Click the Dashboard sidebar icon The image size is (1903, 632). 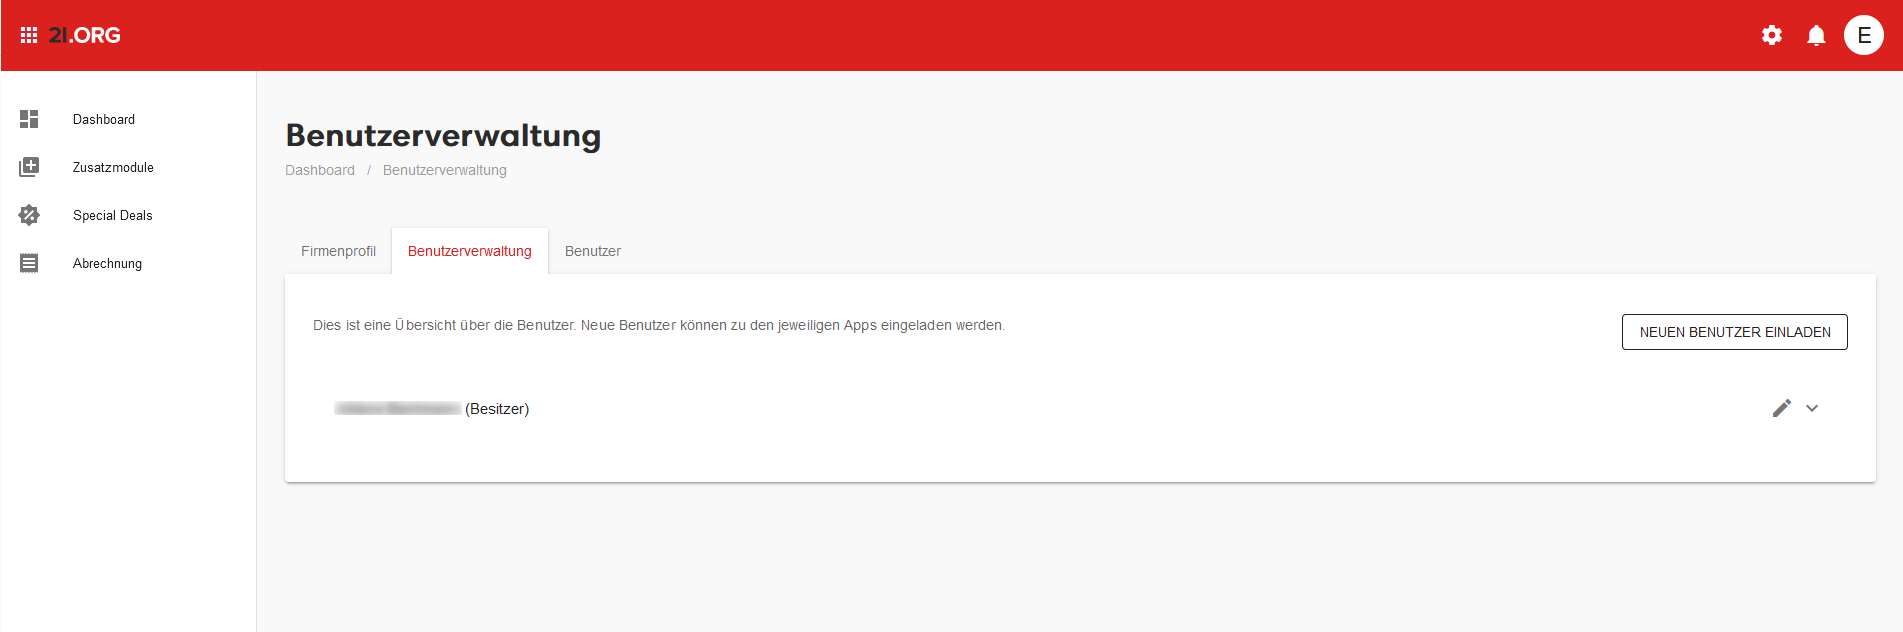tap(29, 119)
